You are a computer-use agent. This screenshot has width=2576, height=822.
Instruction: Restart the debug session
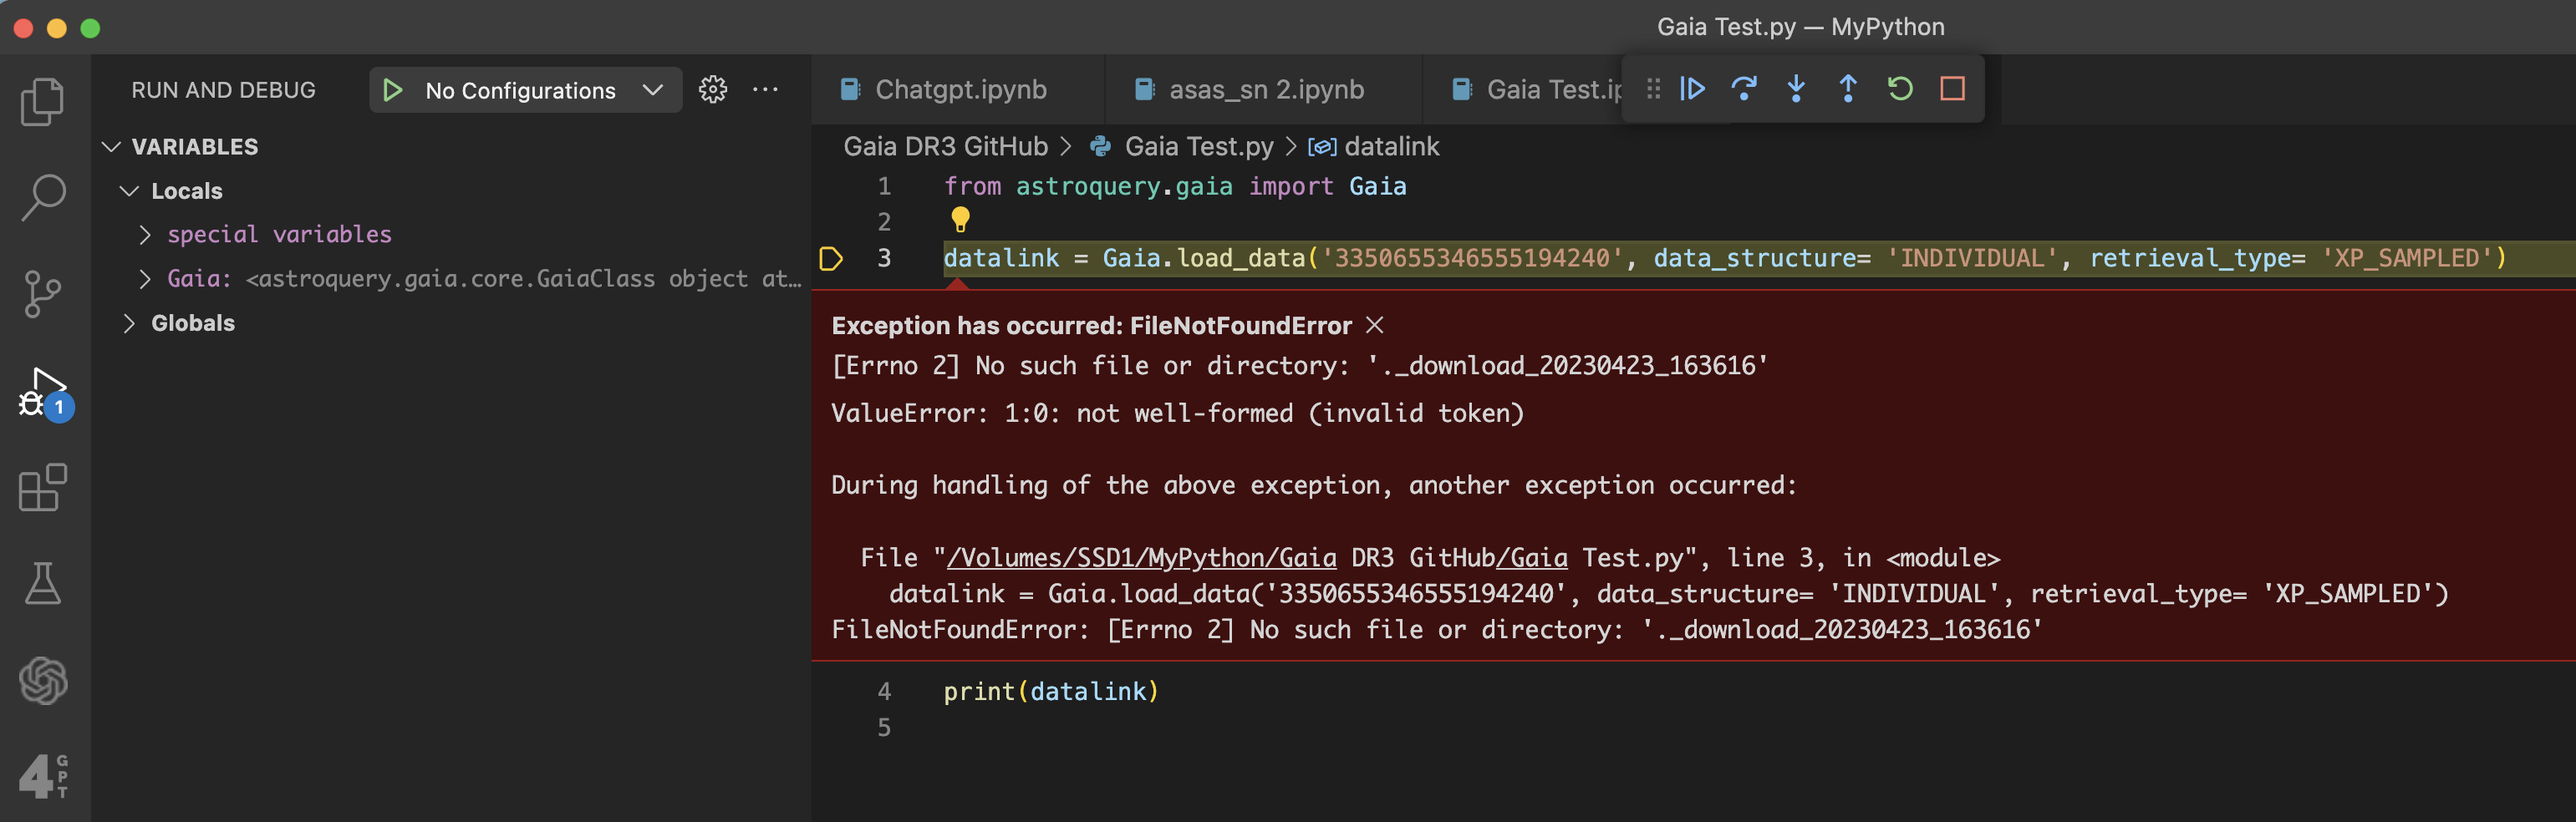pos(1900,89)
